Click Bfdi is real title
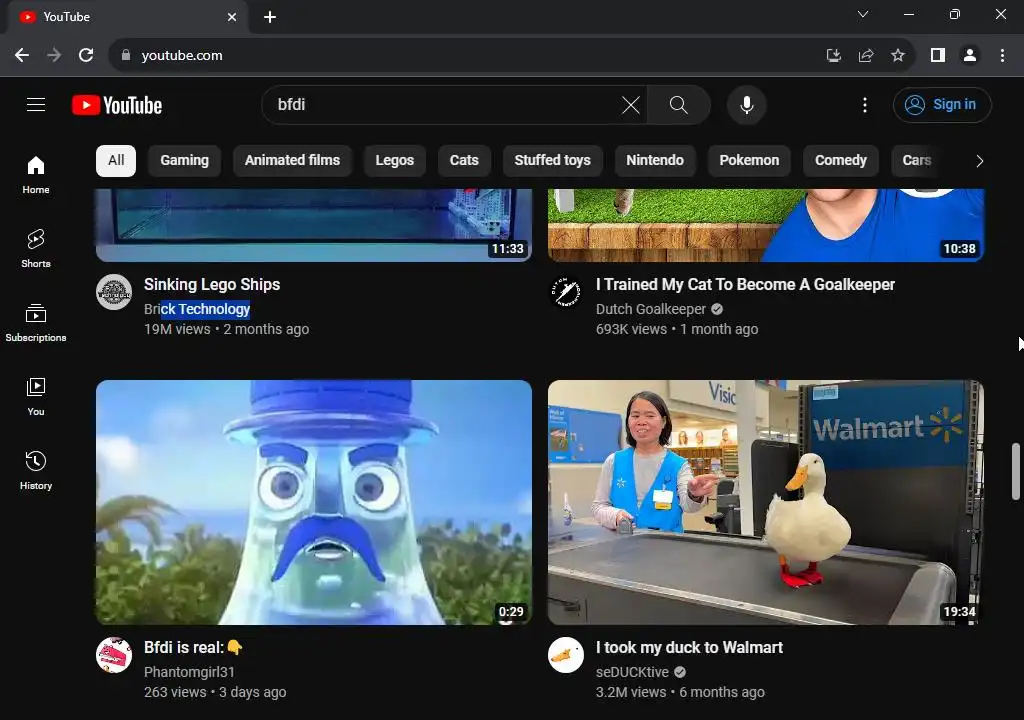Screen dimensions: 1024x720 click(193, 647)
